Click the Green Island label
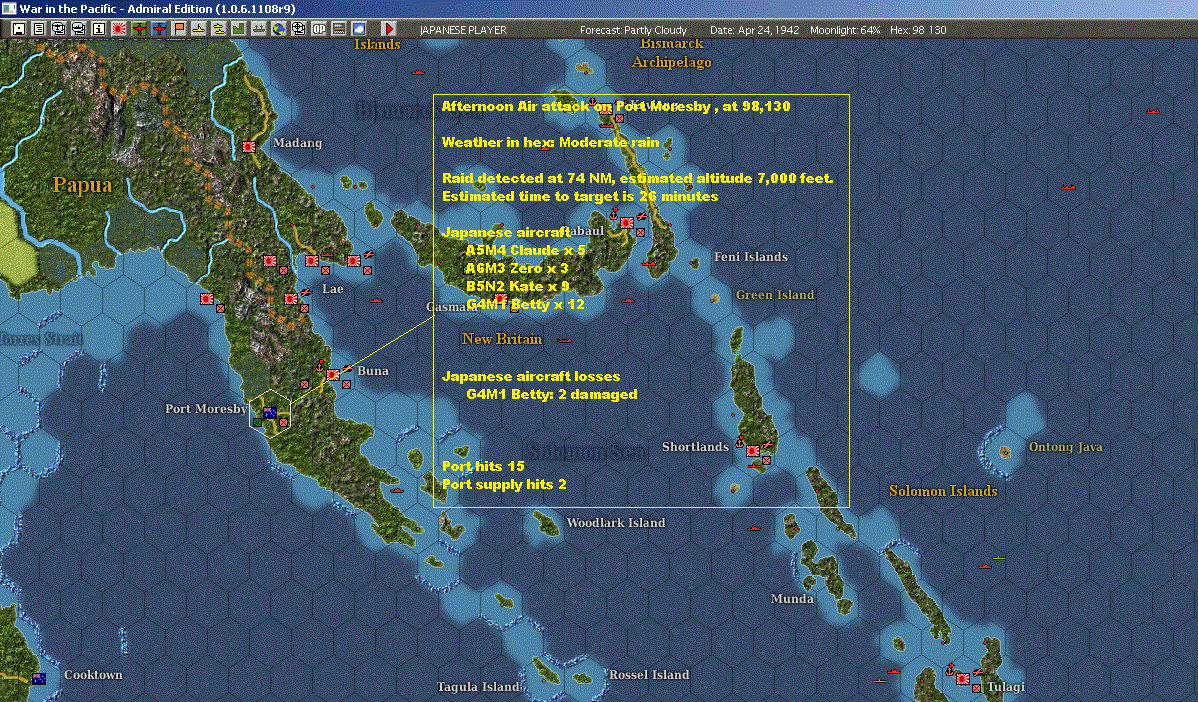The height and width of the screenshot is (702, 1198). 775,295
